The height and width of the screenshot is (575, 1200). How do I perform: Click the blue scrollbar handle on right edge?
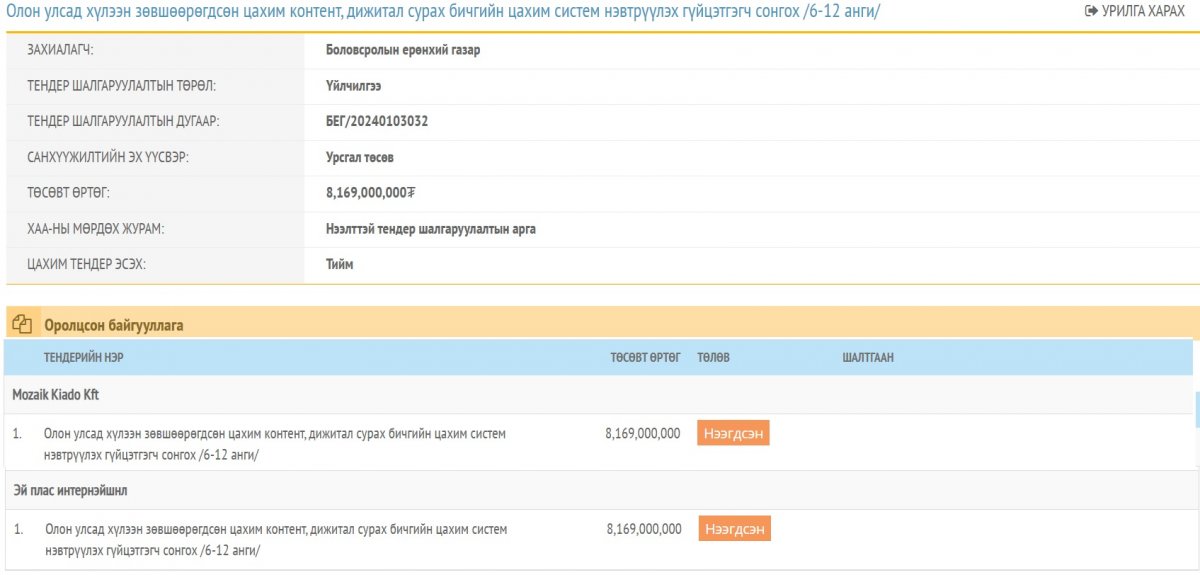click(1196, 408)
